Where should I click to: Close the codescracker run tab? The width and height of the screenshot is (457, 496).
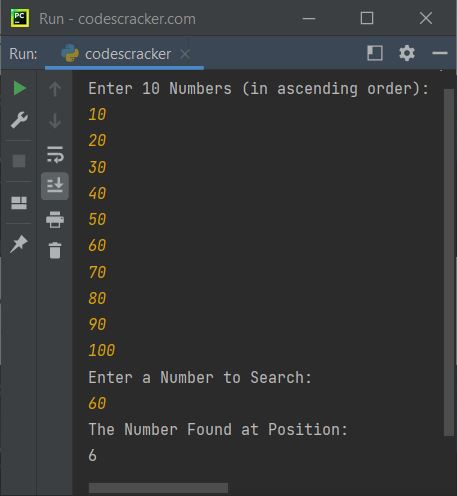click(x=185, y=54)
